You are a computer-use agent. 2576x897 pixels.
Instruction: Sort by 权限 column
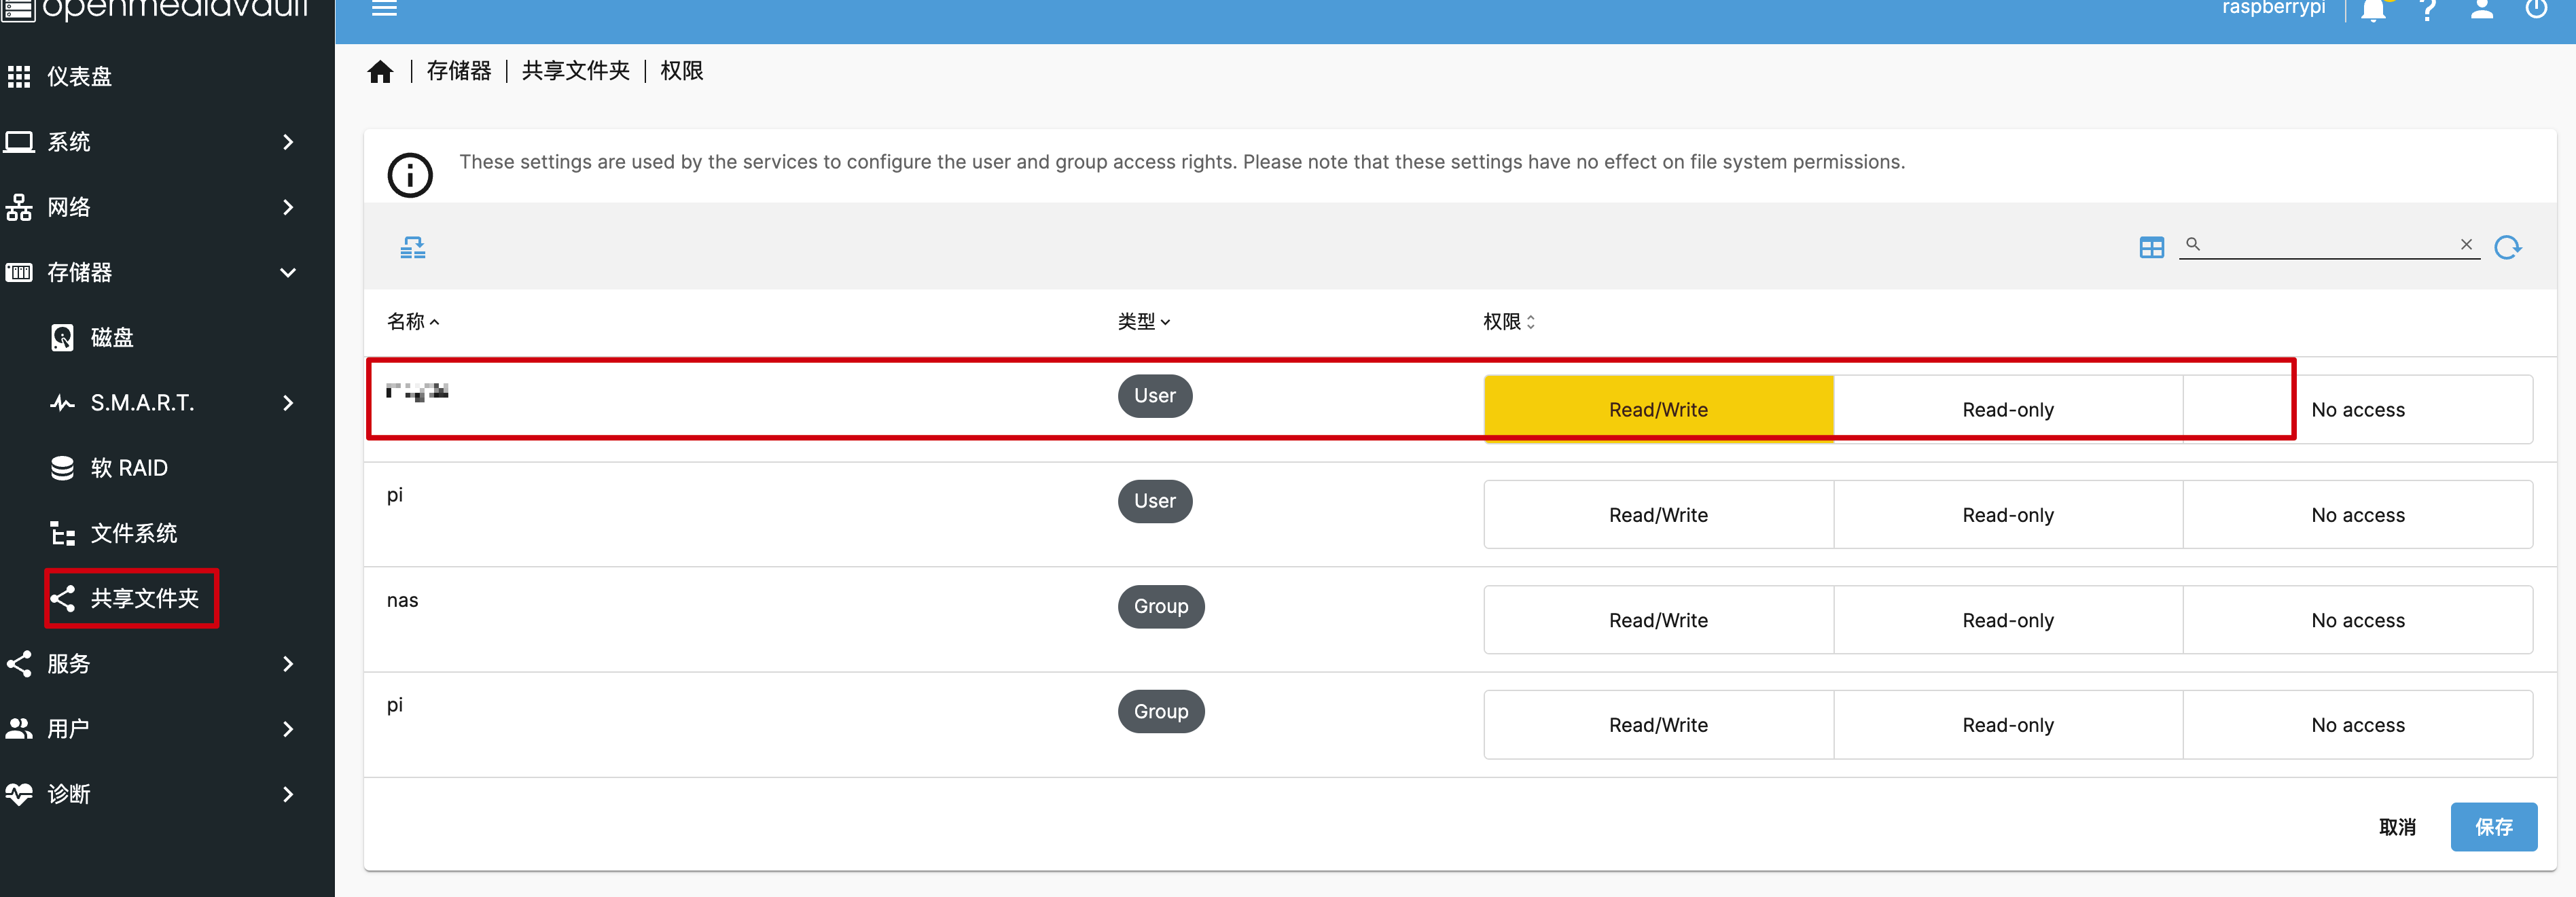[x=1509, y=321]
